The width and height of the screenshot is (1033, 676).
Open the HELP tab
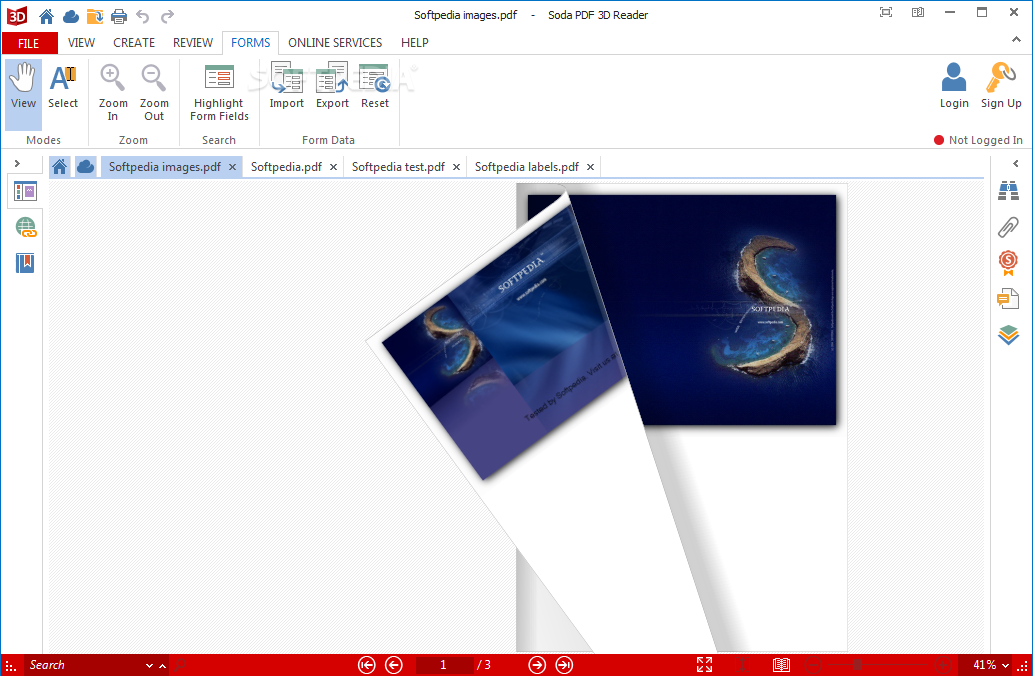[x=414, y=43]
